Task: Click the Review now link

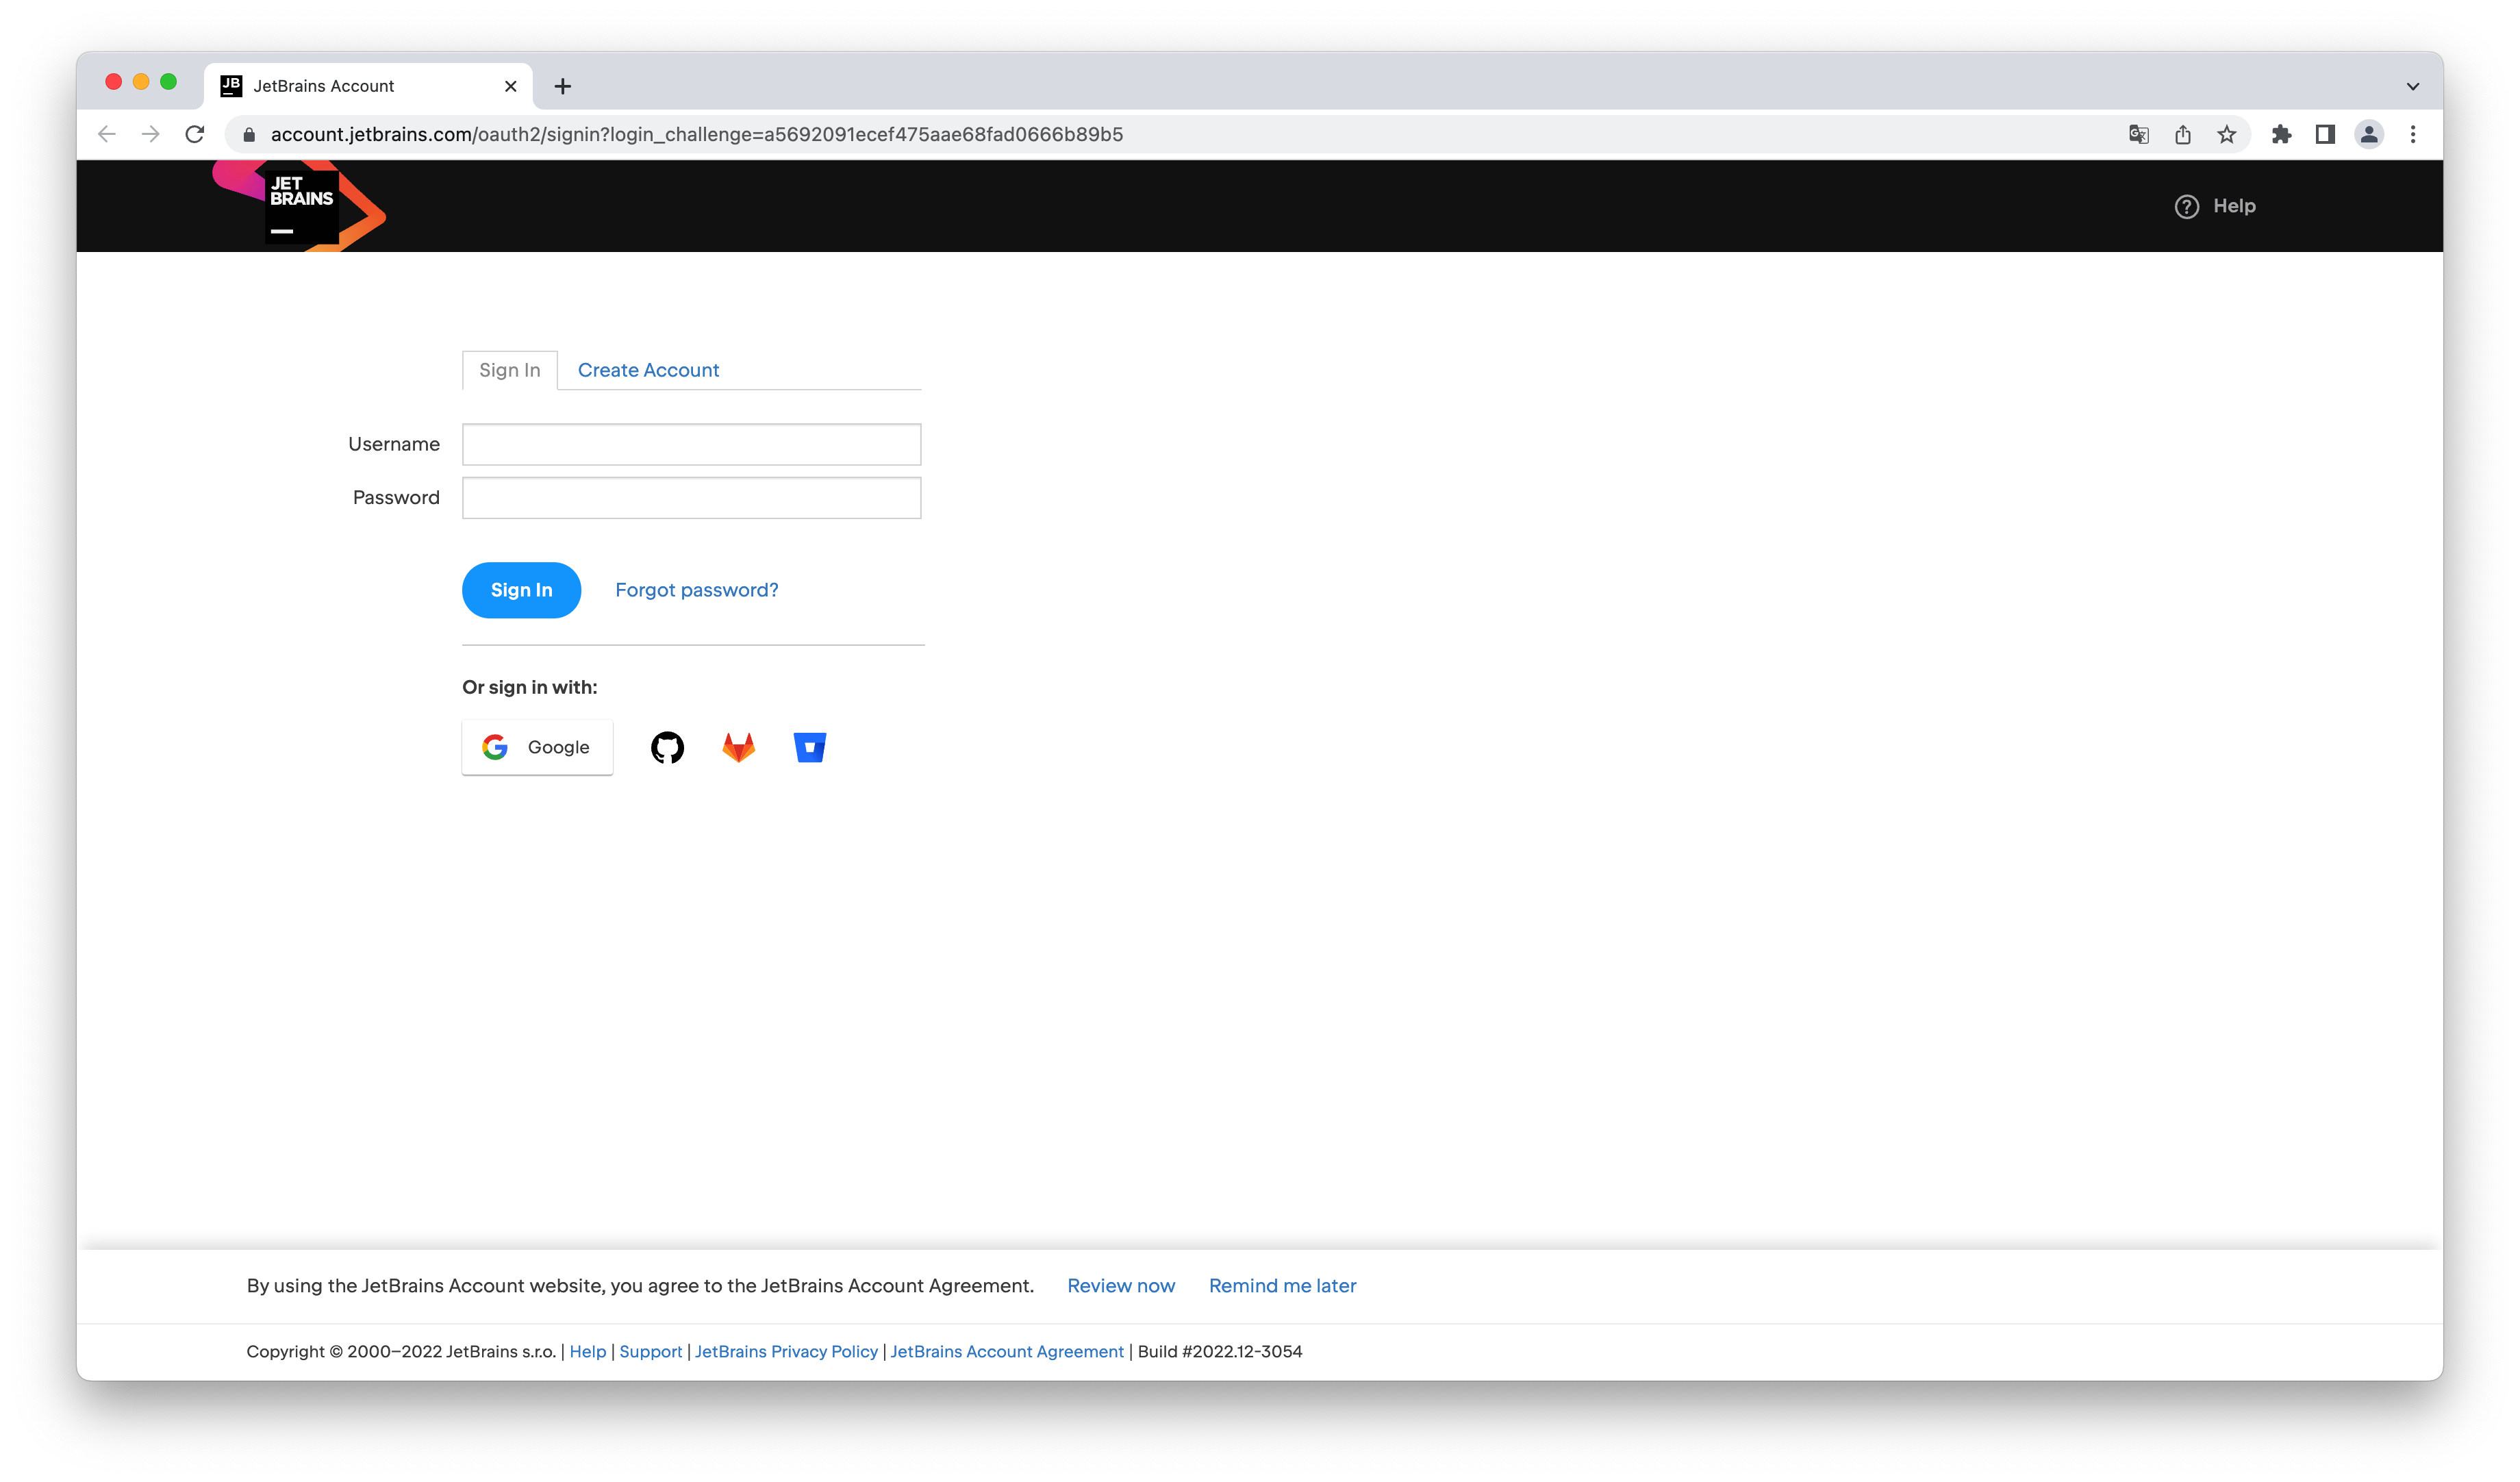Action: click(1122, 1284)
